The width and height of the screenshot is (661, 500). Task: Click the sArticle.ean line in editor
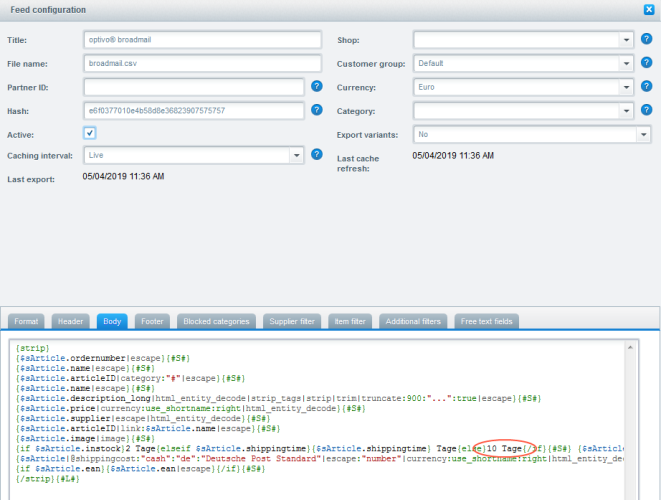(x=140, y=469)
